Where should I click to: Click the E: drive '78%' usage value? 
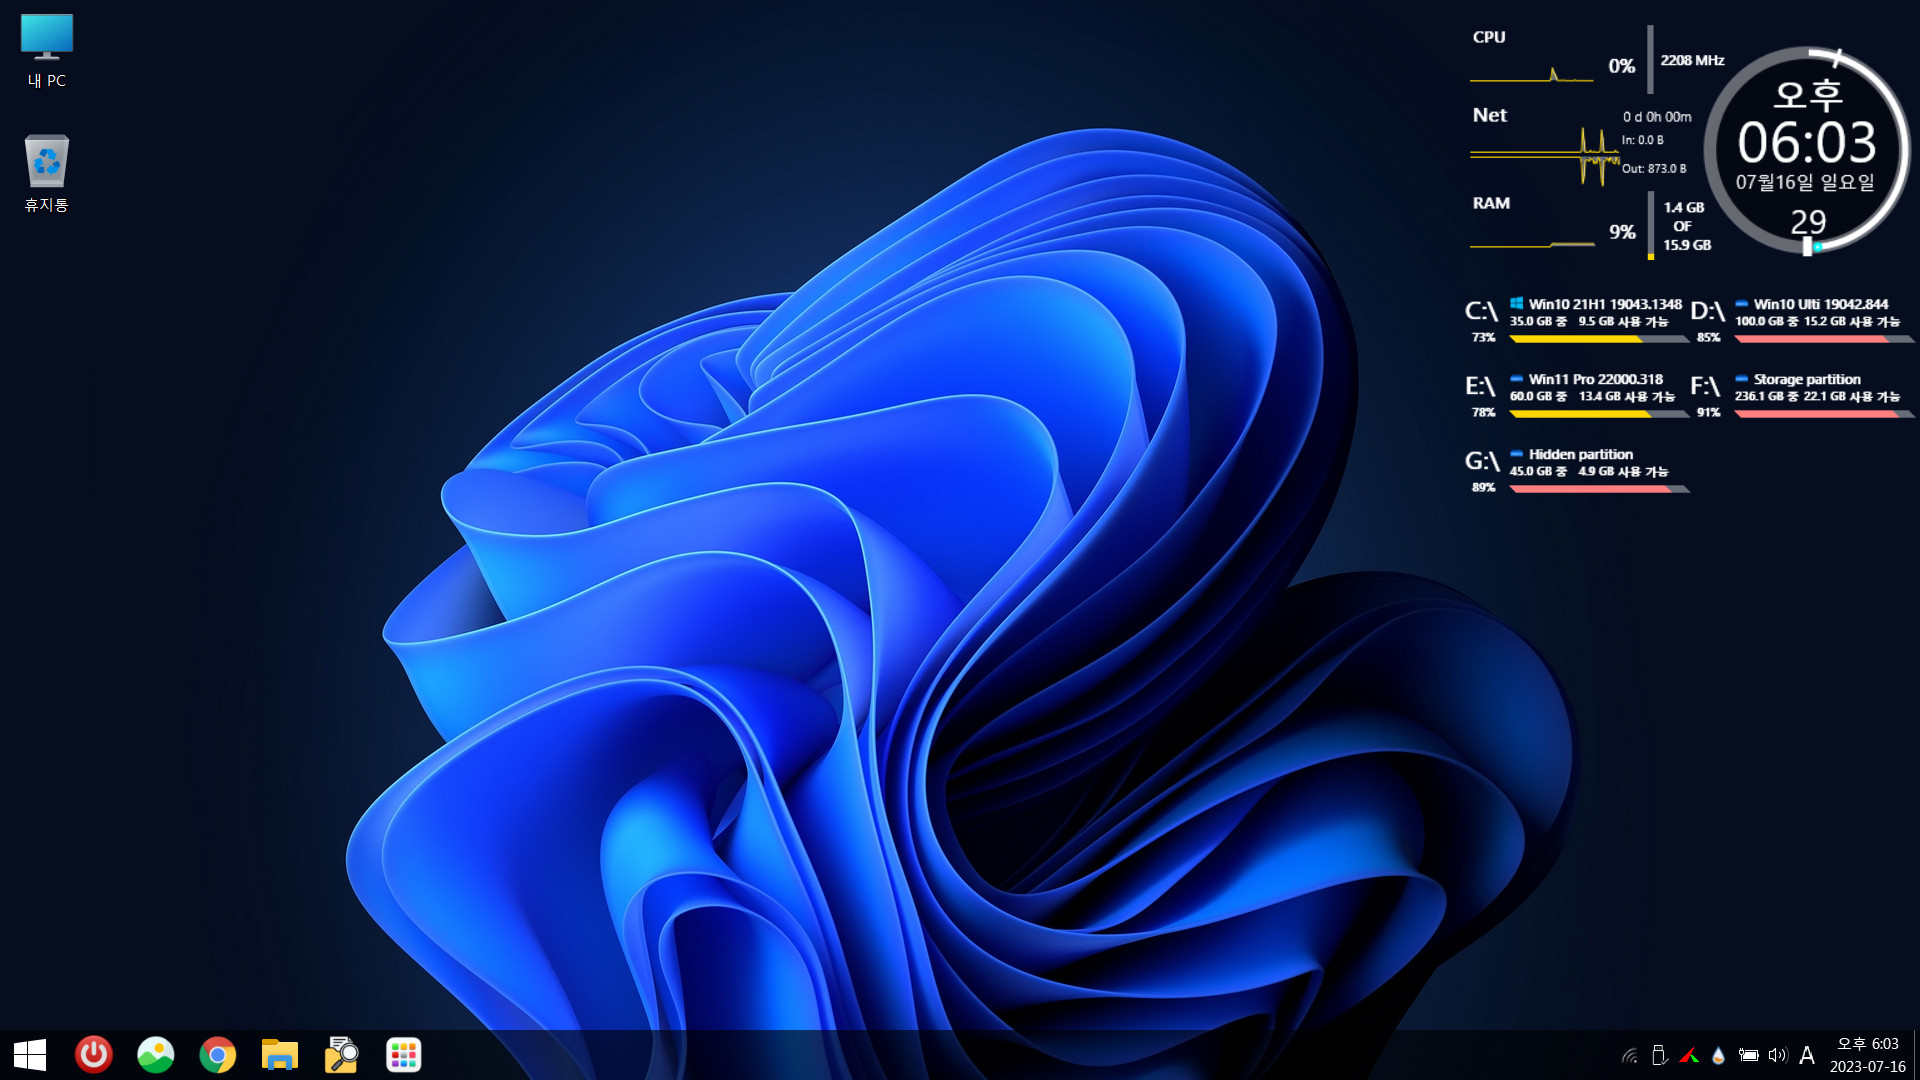[1483, 412]
